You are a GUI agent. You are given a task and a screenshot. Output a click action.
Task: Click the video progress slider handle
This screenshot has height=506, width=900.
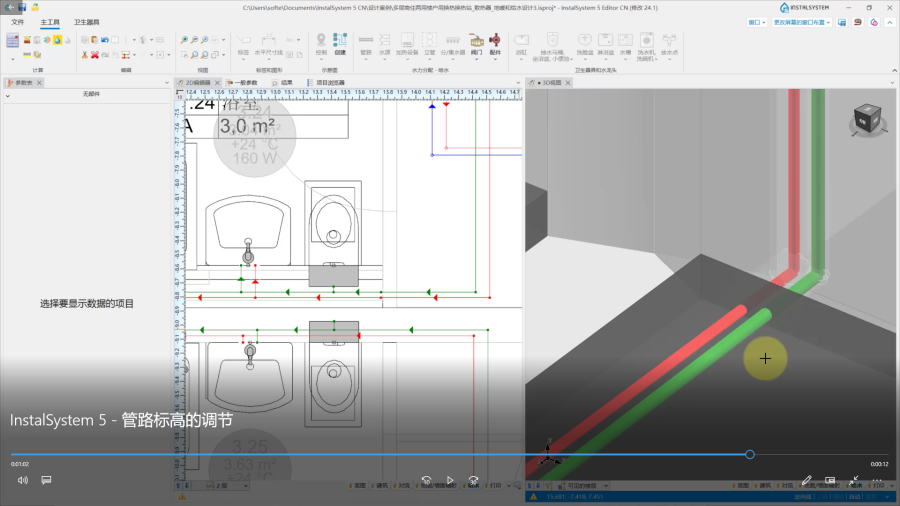[x=750, y=454]
